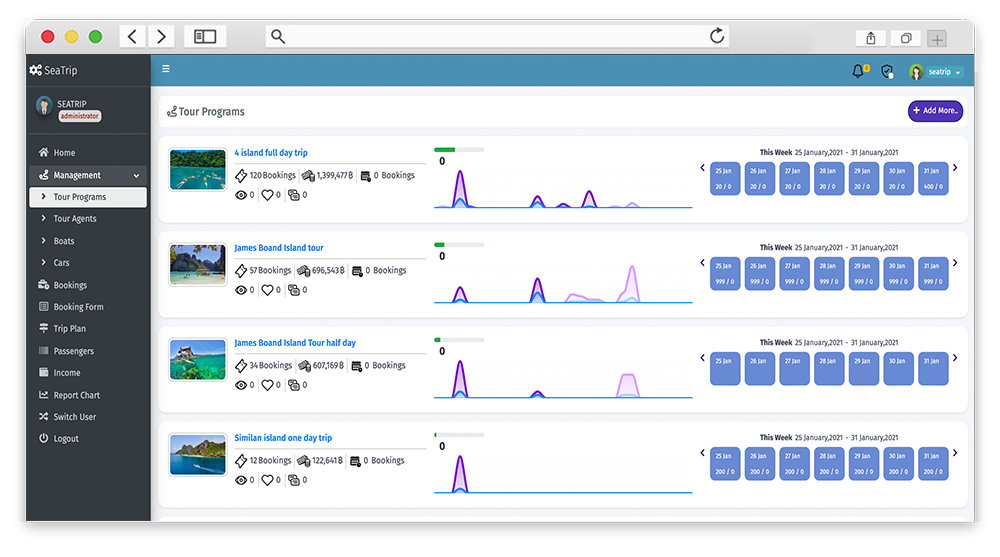Click eye views icon for James Boand Island tour
The height and width of the screenshot is (557, 1000).
240,290
